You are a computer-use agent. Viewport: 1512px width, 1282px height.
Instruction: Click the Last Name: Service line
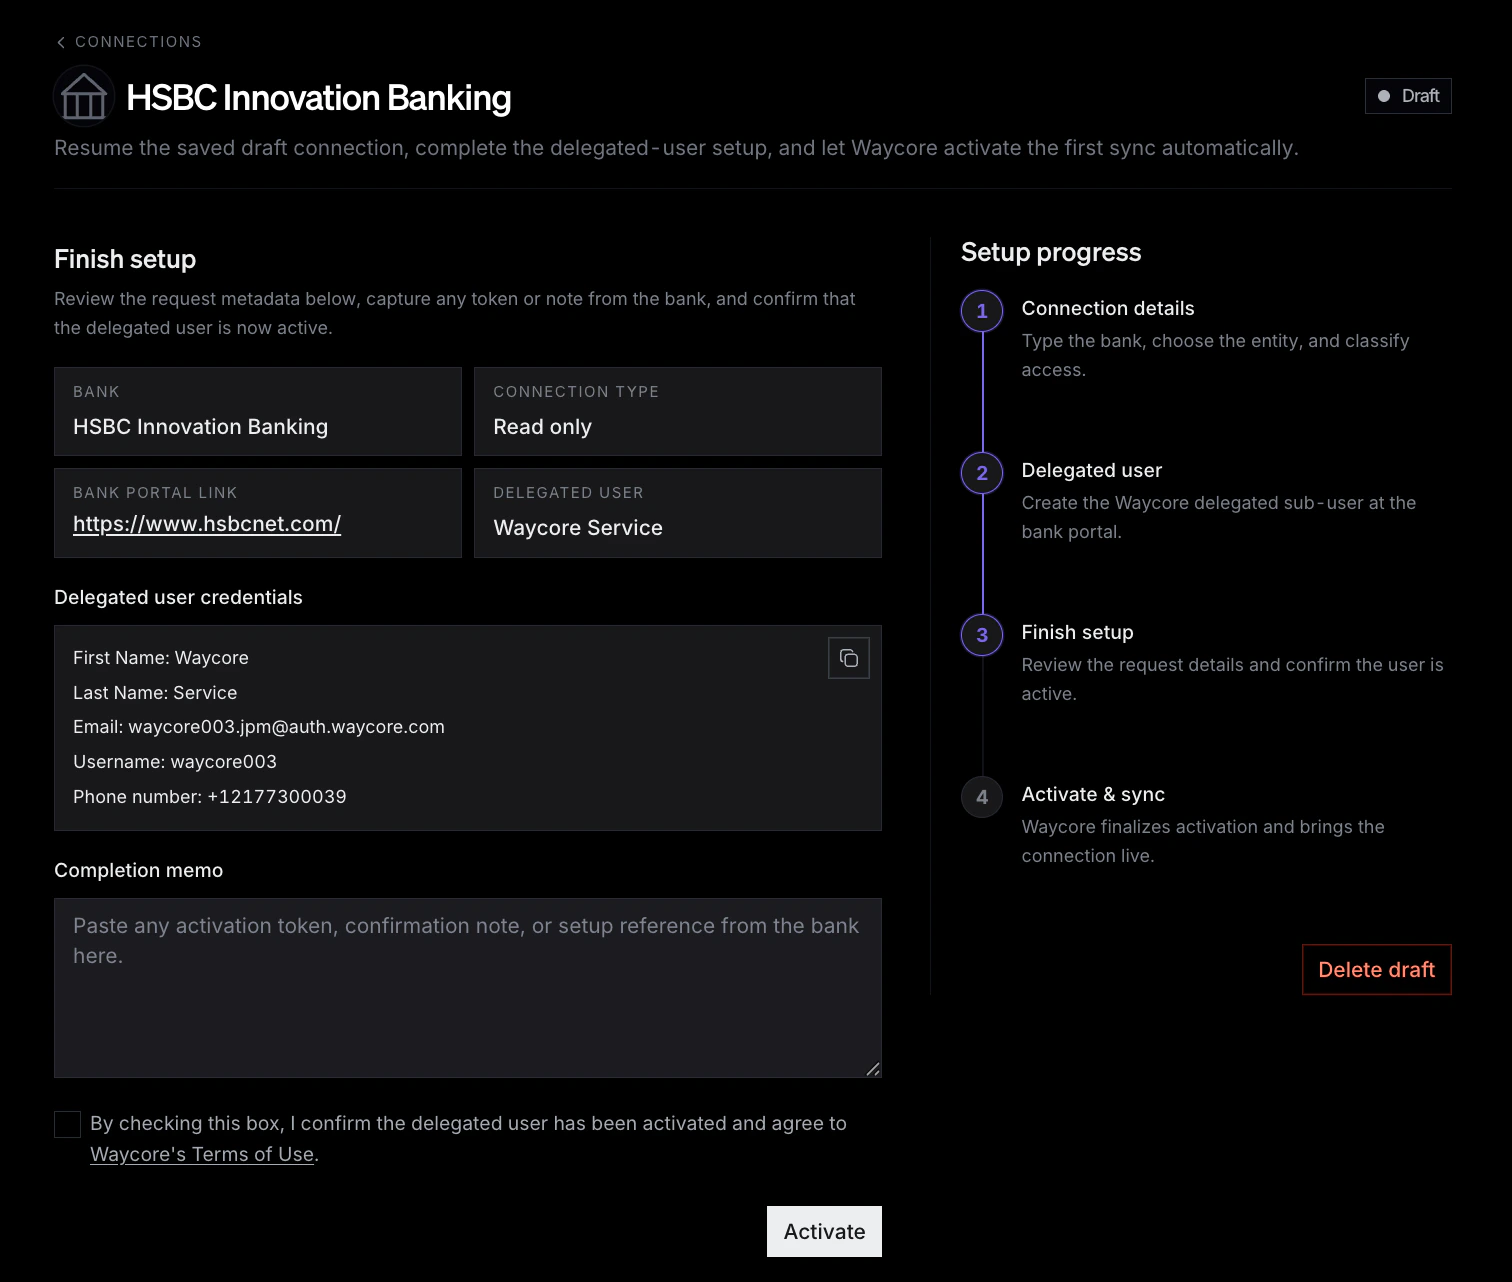(x=155, y=693)
